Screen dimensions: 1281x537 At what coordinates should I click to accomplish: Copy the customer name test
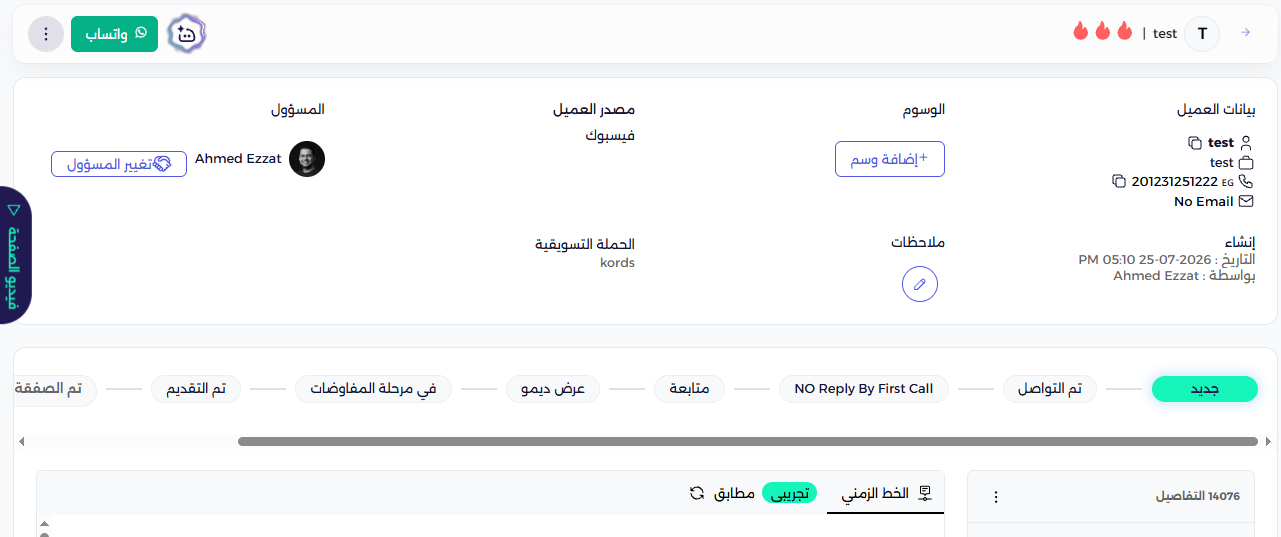(x=1194, y=143)
